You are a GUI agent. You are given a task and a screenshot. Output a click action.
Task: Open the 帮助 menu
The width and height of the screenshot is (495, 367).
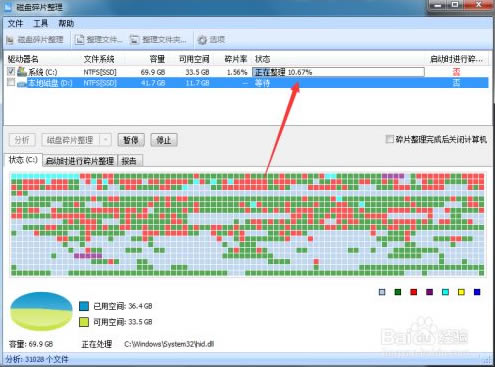(x=66, y=24)
